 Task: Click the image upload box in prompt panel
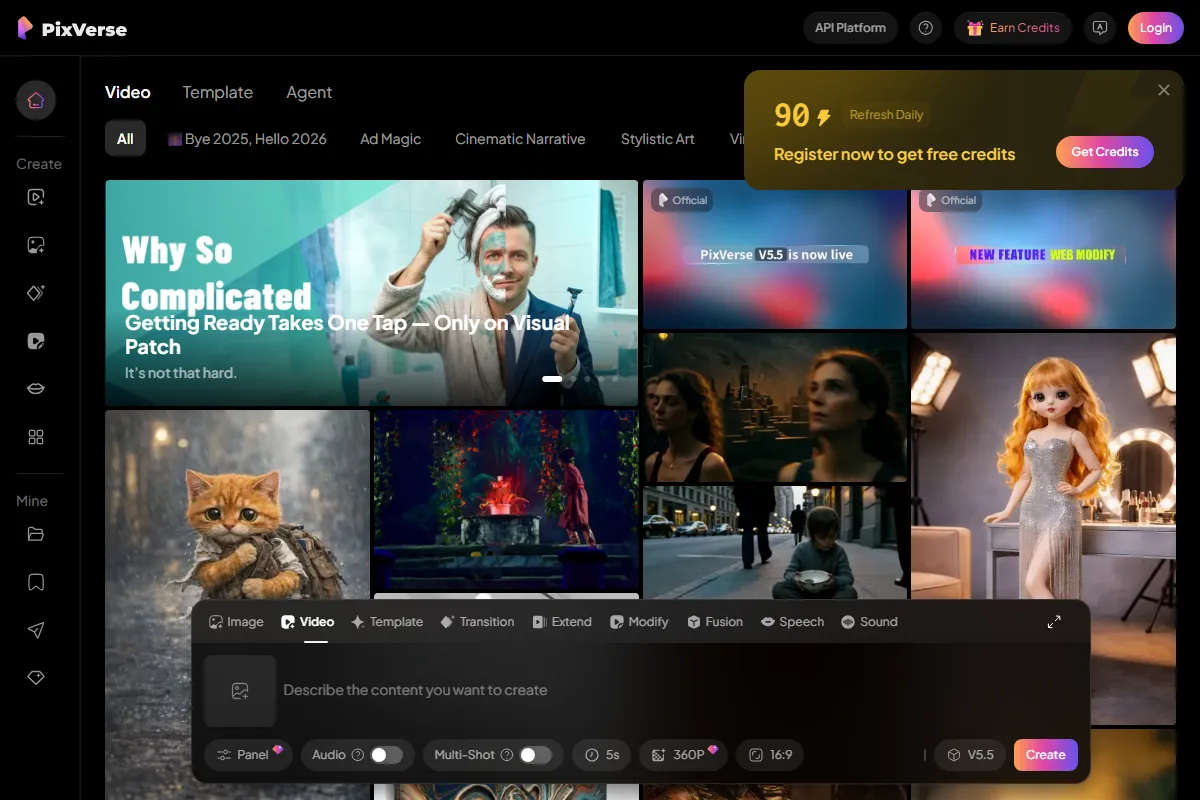240,691
